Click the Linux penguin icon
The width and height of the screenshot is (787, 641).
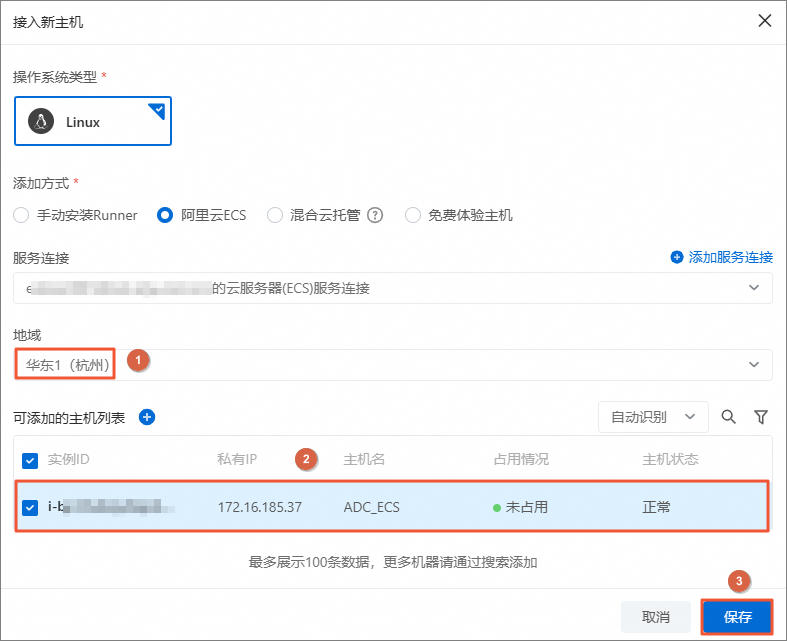point(41,121)
